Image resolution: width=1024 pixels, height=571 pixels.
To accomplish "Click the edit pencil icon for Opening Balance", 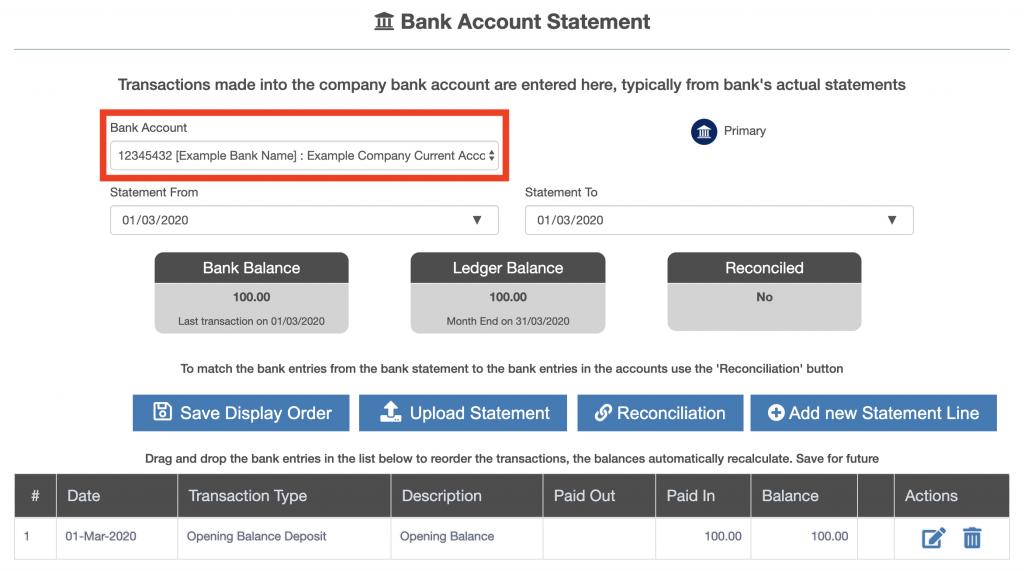I will (x=933, y=538).
